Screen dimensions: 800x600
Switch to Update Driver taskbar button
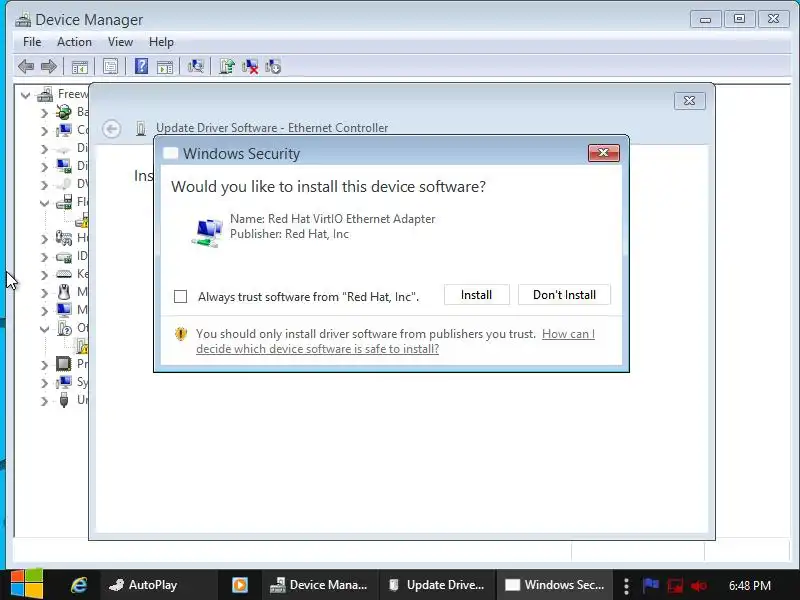click(x=436, y=585)
